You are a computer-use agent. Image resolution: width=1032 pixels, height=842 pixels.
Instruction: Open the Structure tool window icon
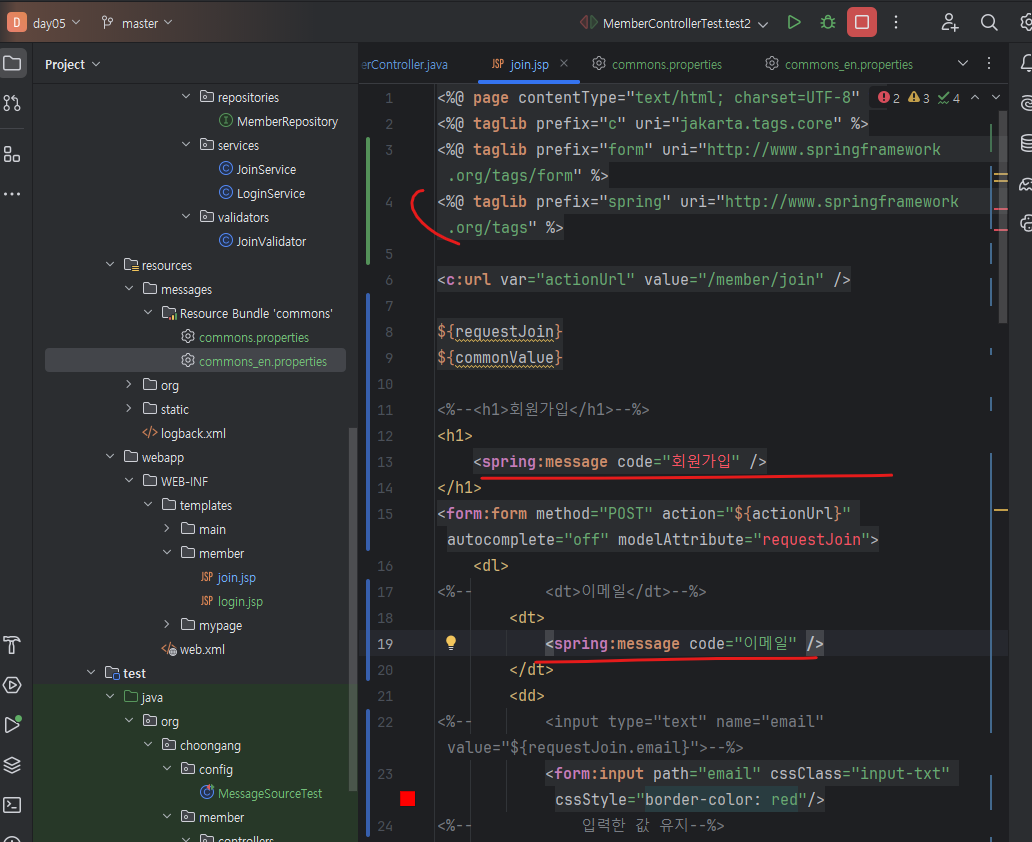[12, 155]
